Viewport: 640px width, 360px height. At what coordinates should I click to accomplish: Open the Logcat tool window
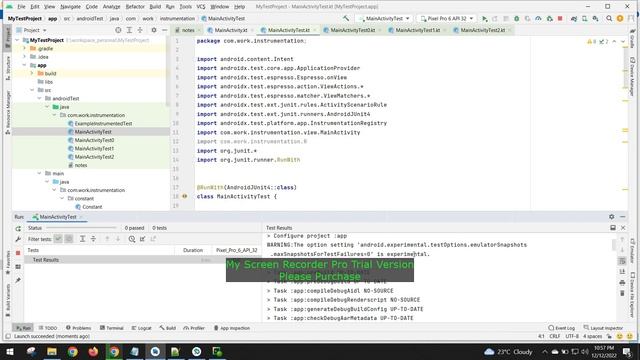coord(141,328)
